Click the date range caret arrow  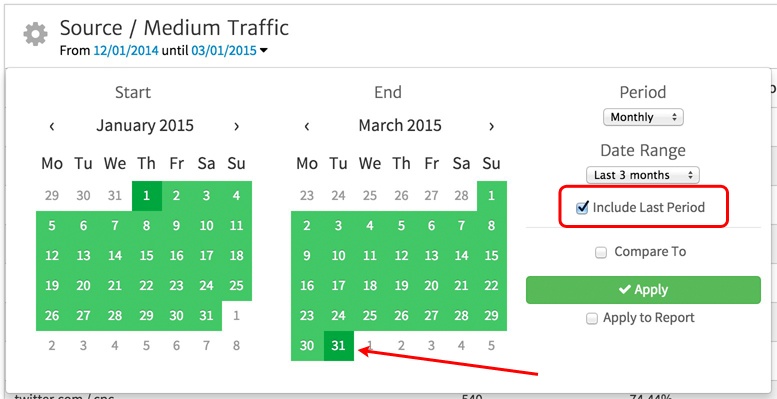tap(264, 51)
